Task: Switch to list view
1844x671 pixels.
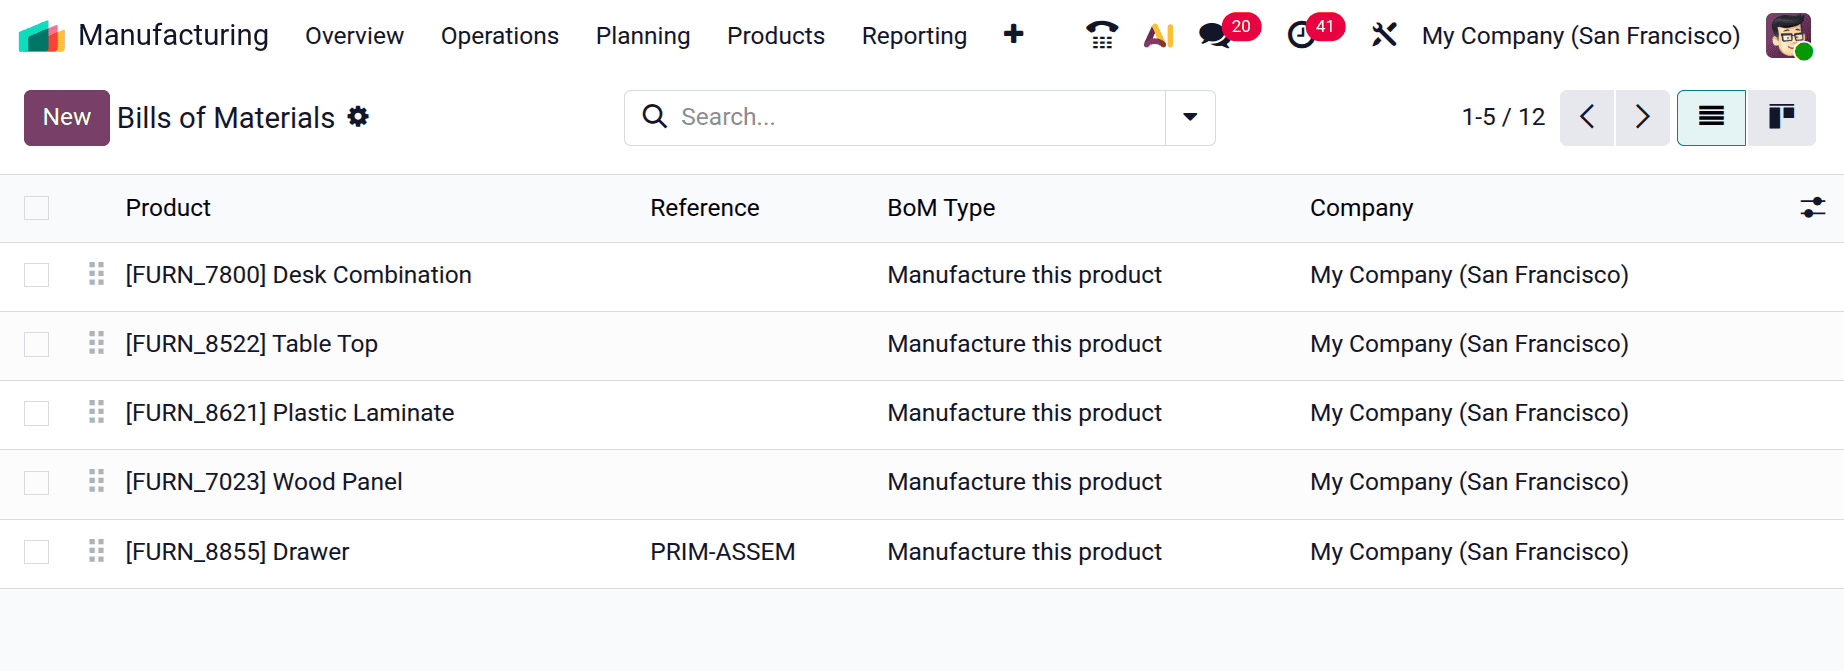Action: pos(1711,118)
